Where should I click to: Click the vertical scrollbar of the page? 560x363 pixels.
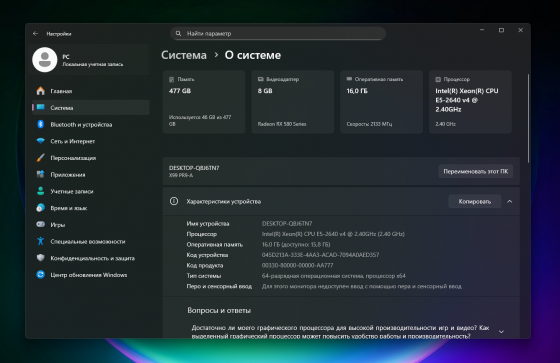528,118
